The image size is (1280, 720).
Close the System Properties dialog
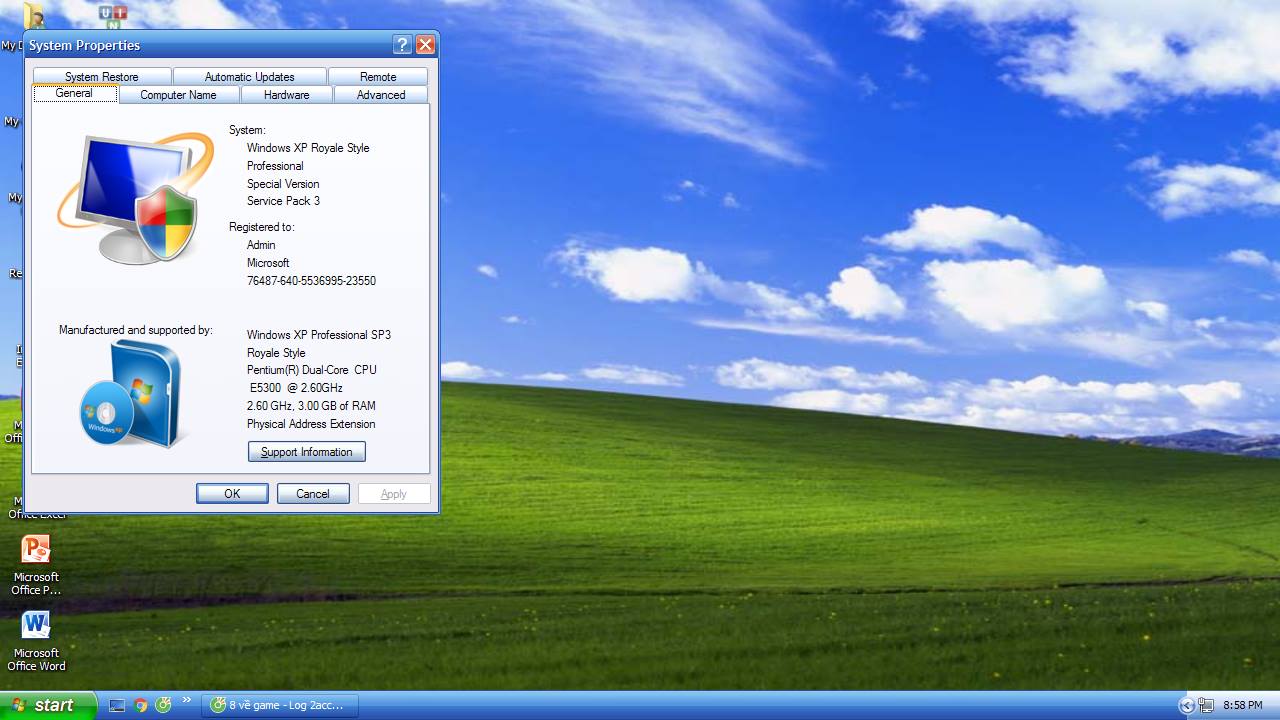[425, 45]
